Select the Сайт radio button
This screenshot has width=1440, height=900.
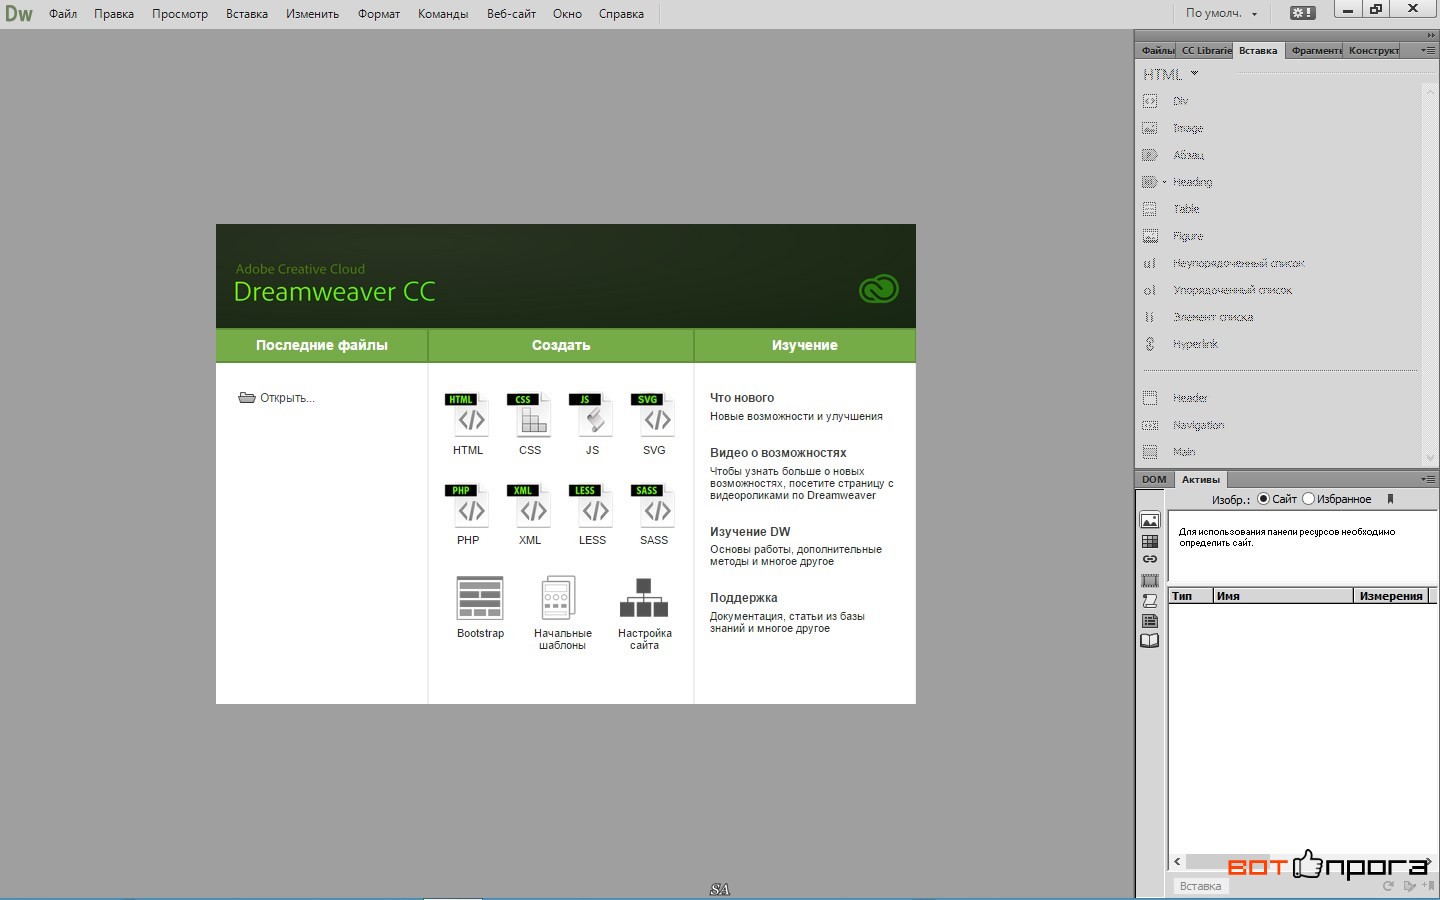pos(1264,499)
